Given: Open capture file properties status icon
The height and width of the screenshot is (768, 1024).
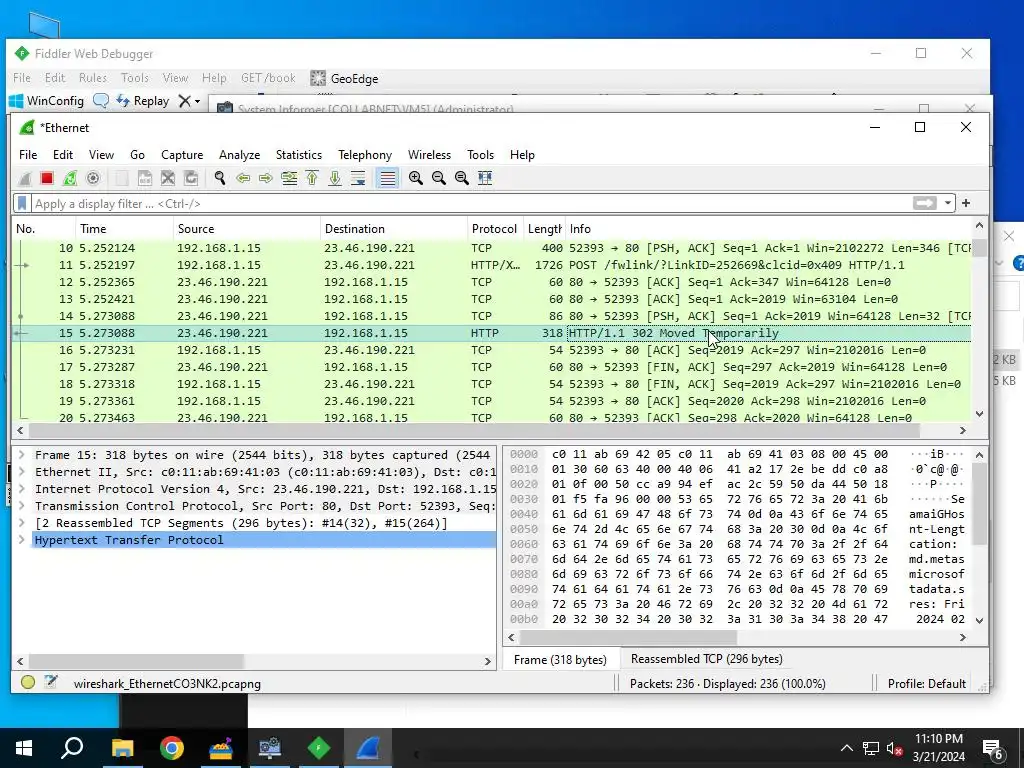Looking at the screenshot, I should click(x=51, y=682).
